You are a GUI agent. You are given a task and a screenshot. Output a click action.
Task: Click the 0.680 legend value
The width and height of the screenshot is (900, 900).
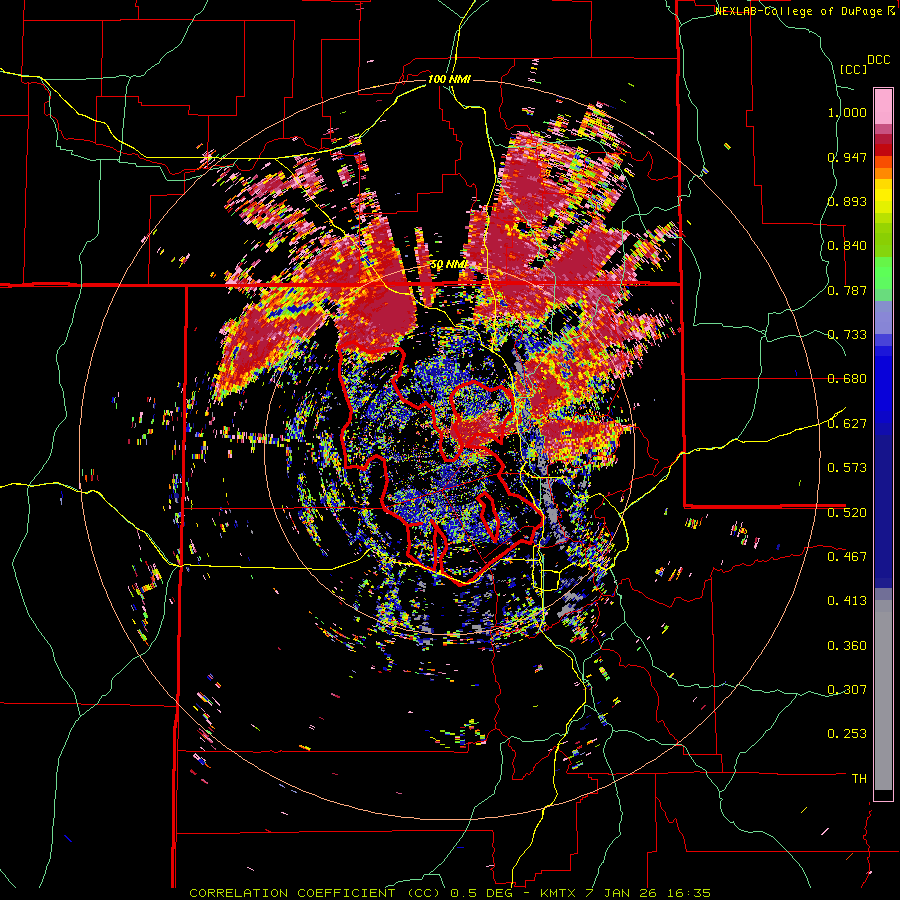(847, 379)
